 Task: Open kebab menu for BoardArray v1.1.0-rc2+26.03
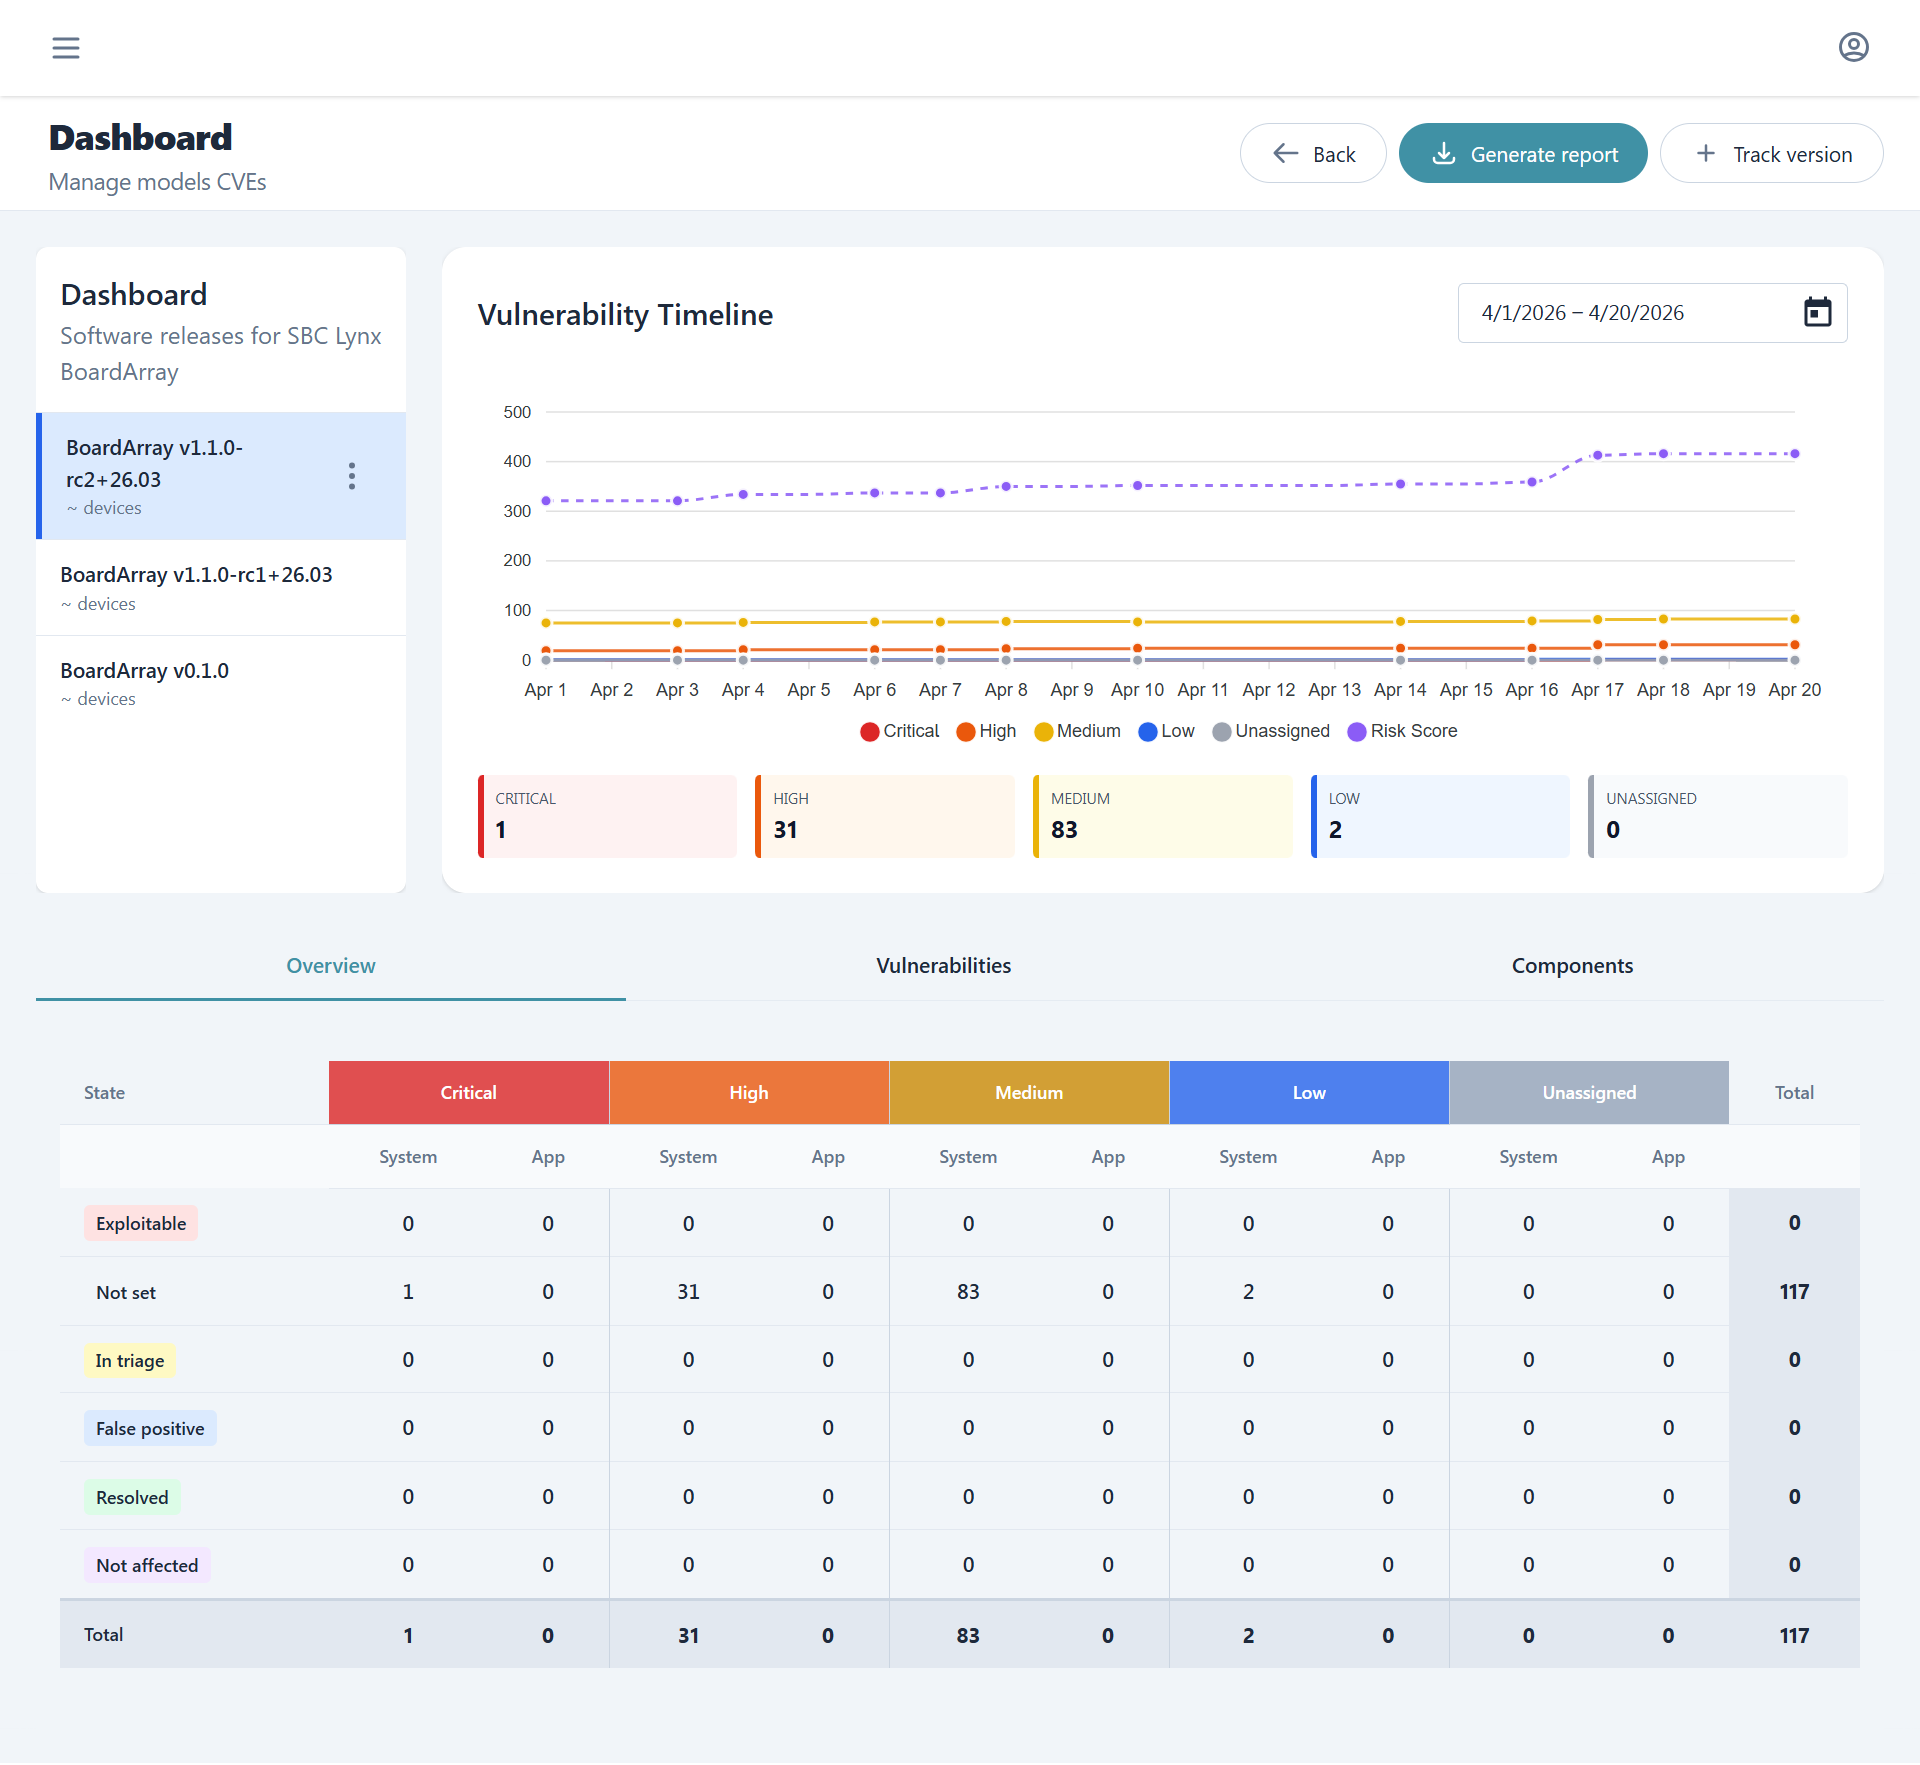(x=352, y=476)
